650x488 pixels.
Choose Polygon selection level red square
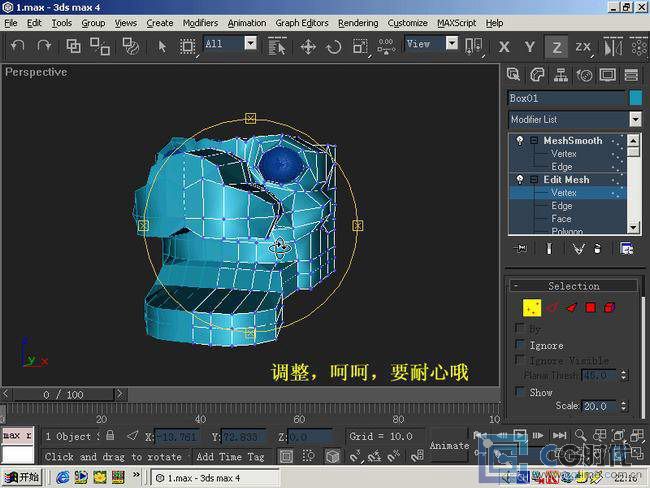tap(590, 308)
